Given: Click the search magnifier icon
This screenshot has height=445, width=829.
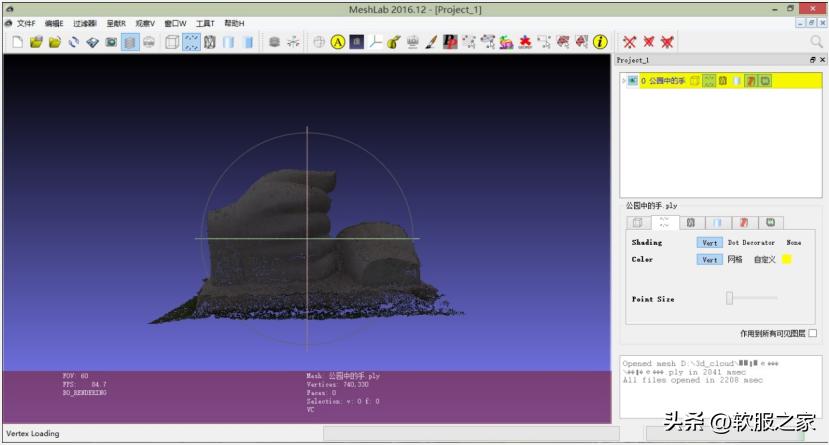Looking at the screenshot, I should 815,42.
